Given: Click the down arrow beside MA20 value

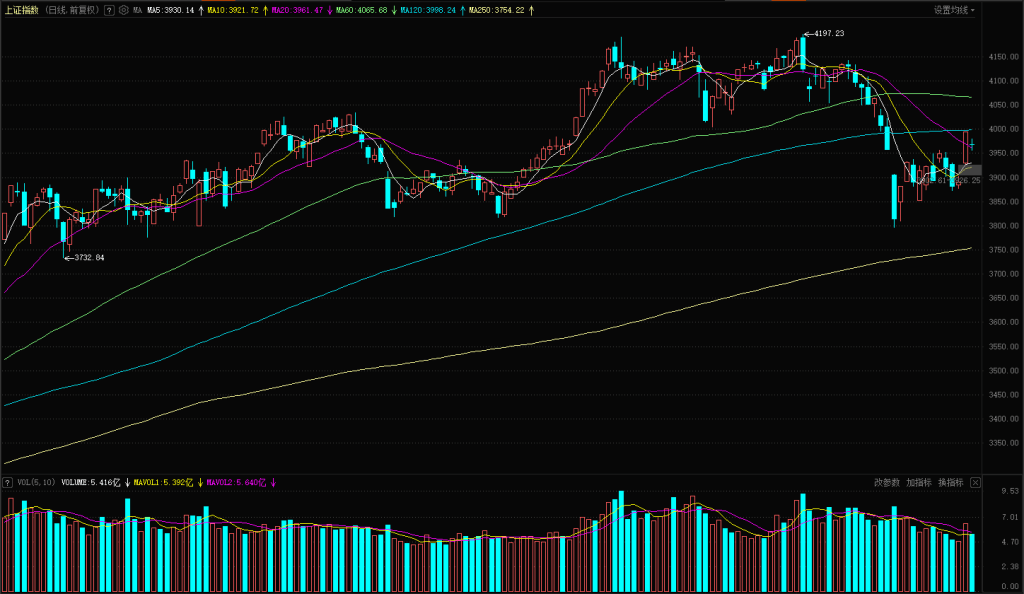Looking at the screenshot, I should [330, 10].
